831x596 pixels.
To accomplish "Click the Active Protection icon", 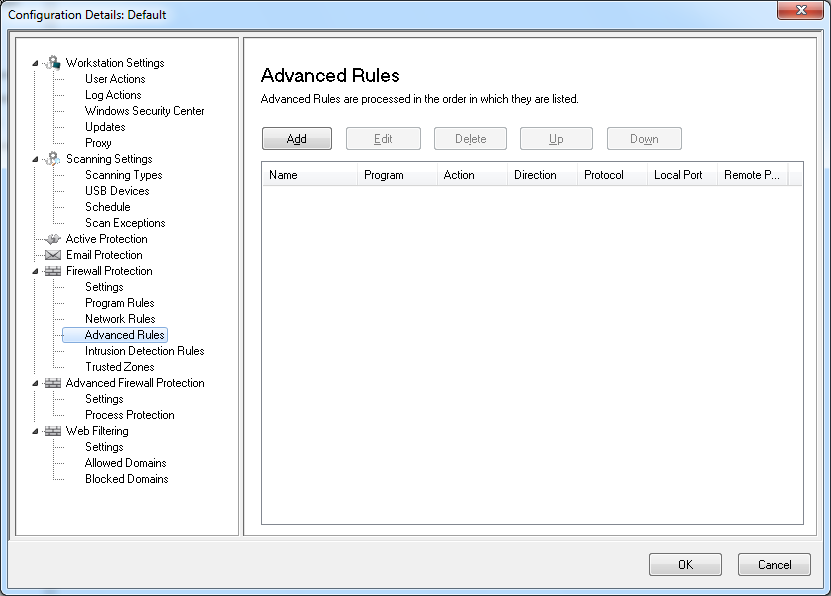I will tap(53, 239).
